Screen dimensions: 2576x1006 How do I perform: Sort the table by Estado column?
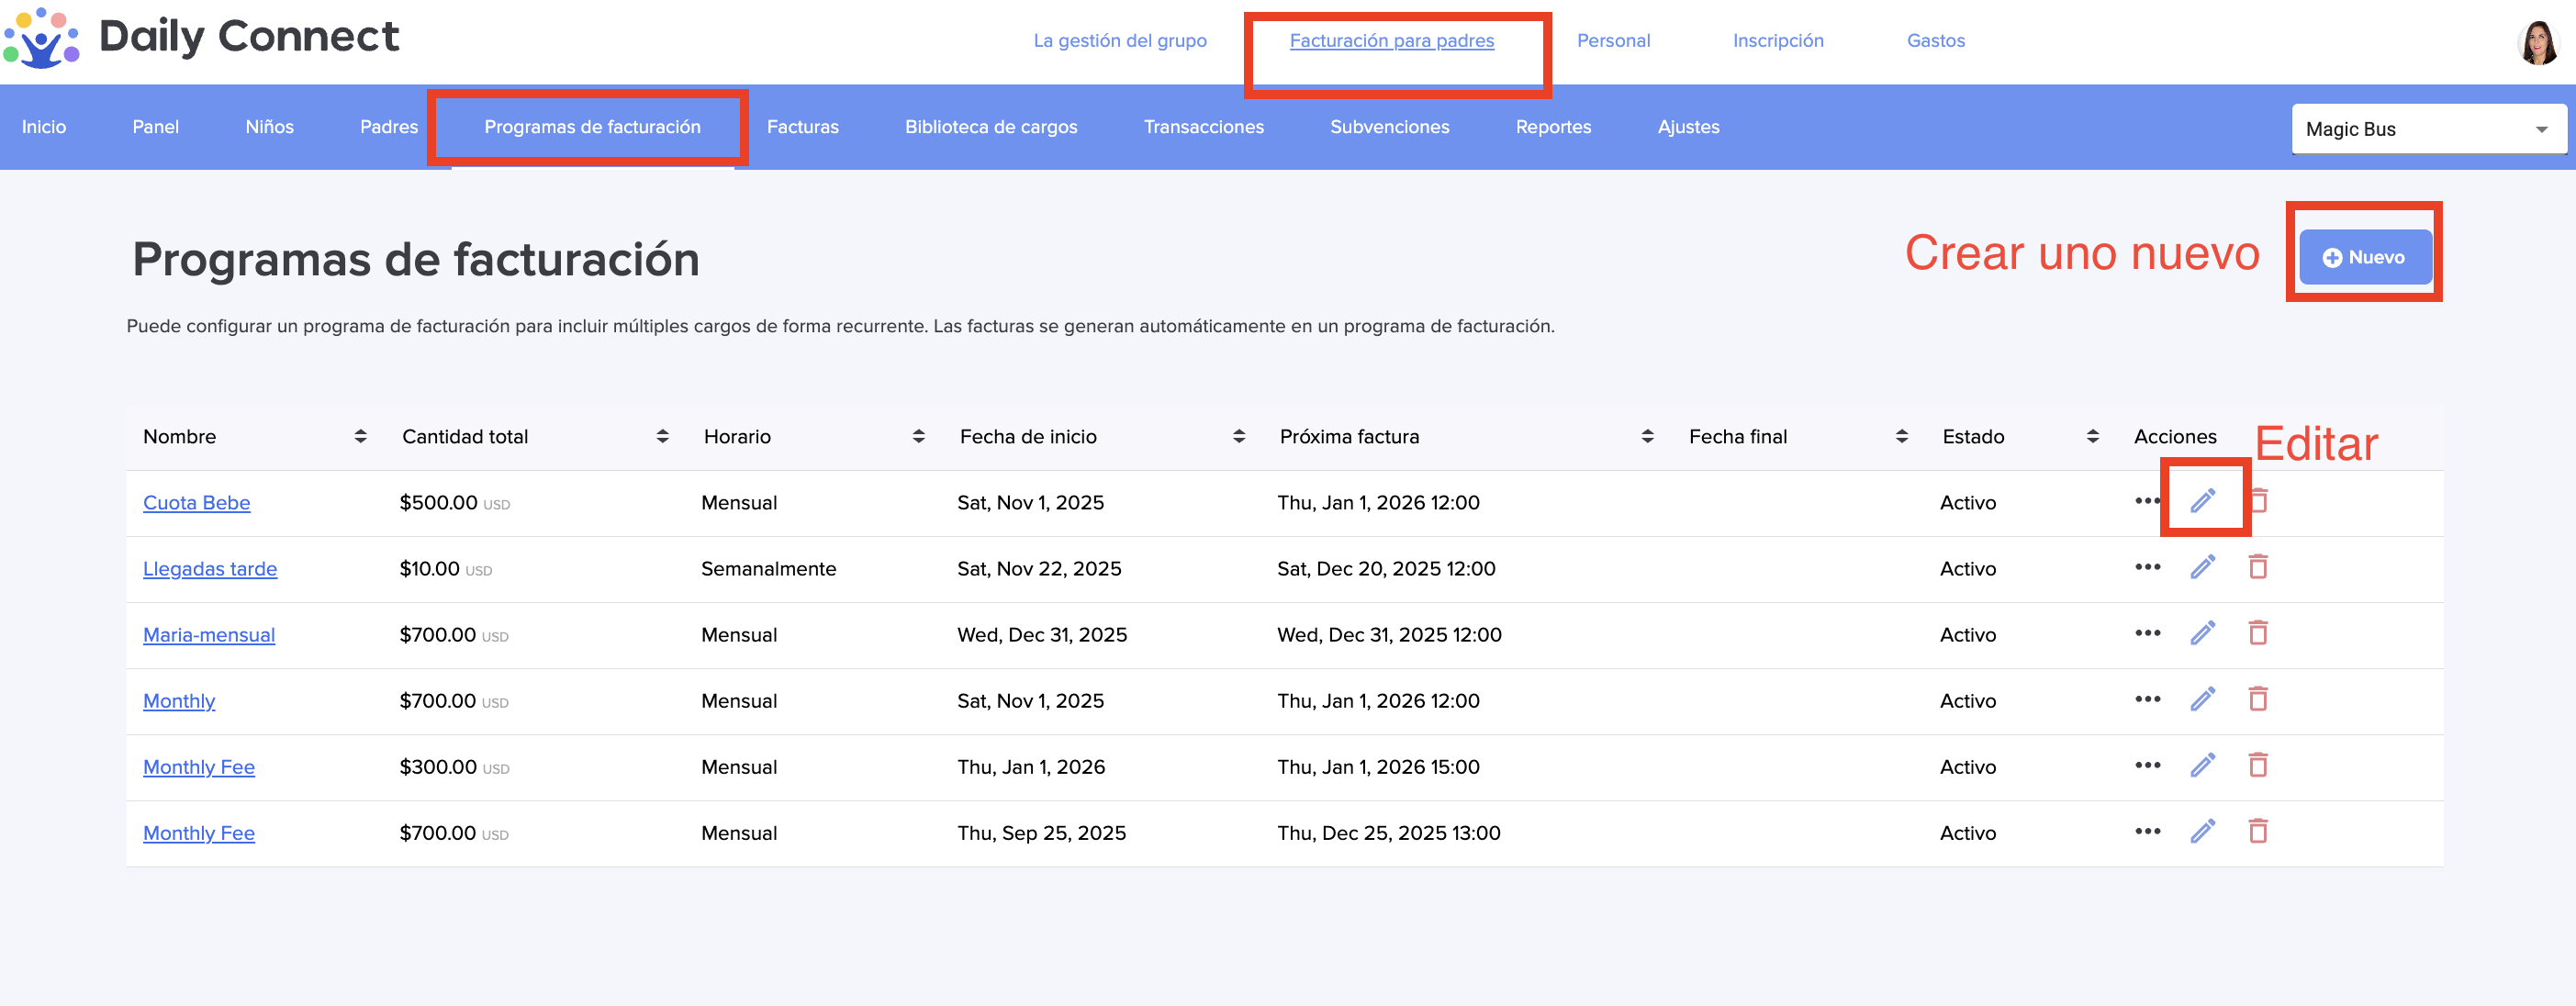pos(2092,436)
